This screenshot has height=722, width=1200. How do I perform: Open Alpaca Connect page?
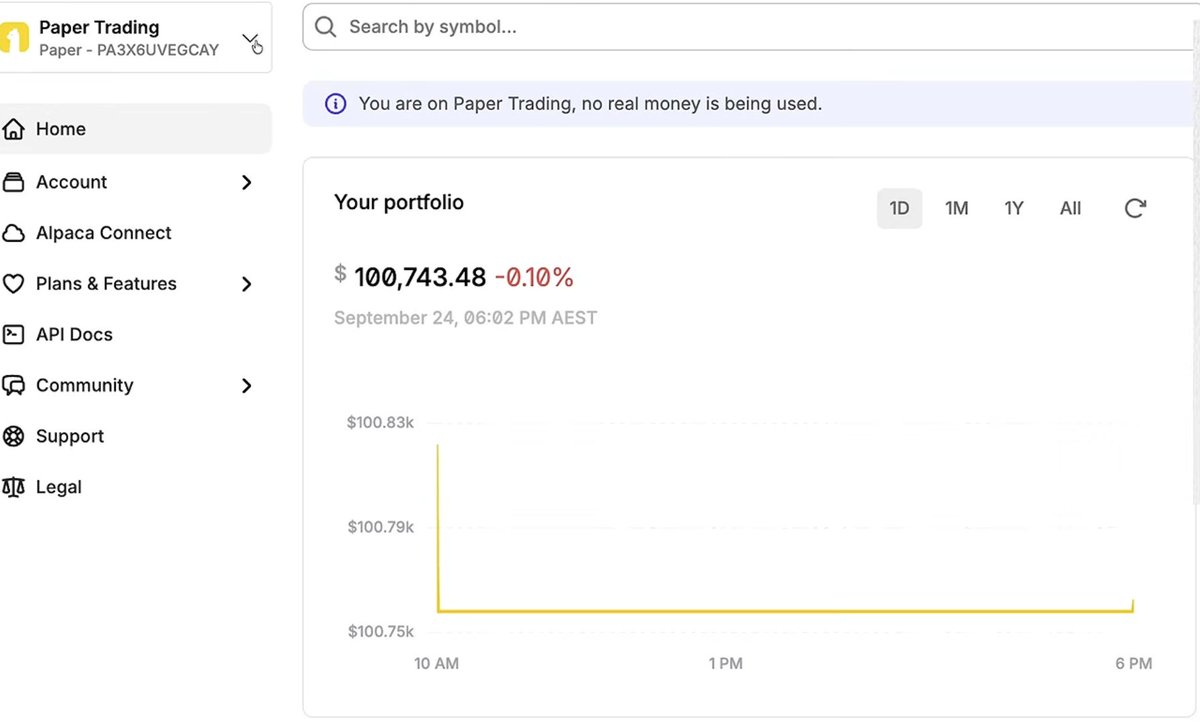pos(104,233)
